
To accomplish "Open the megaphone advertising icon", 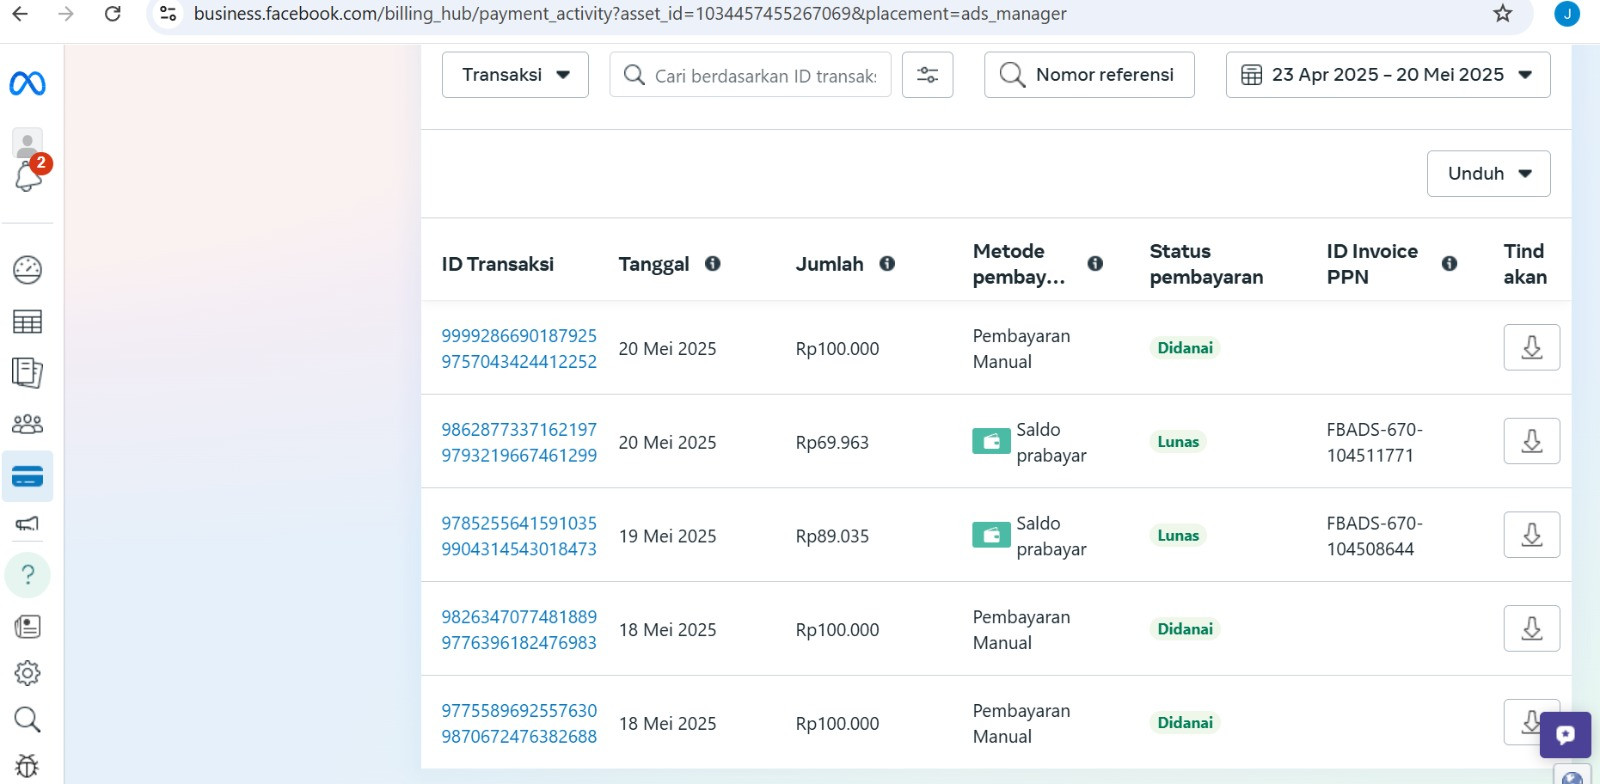I will [x=27, y=524].
